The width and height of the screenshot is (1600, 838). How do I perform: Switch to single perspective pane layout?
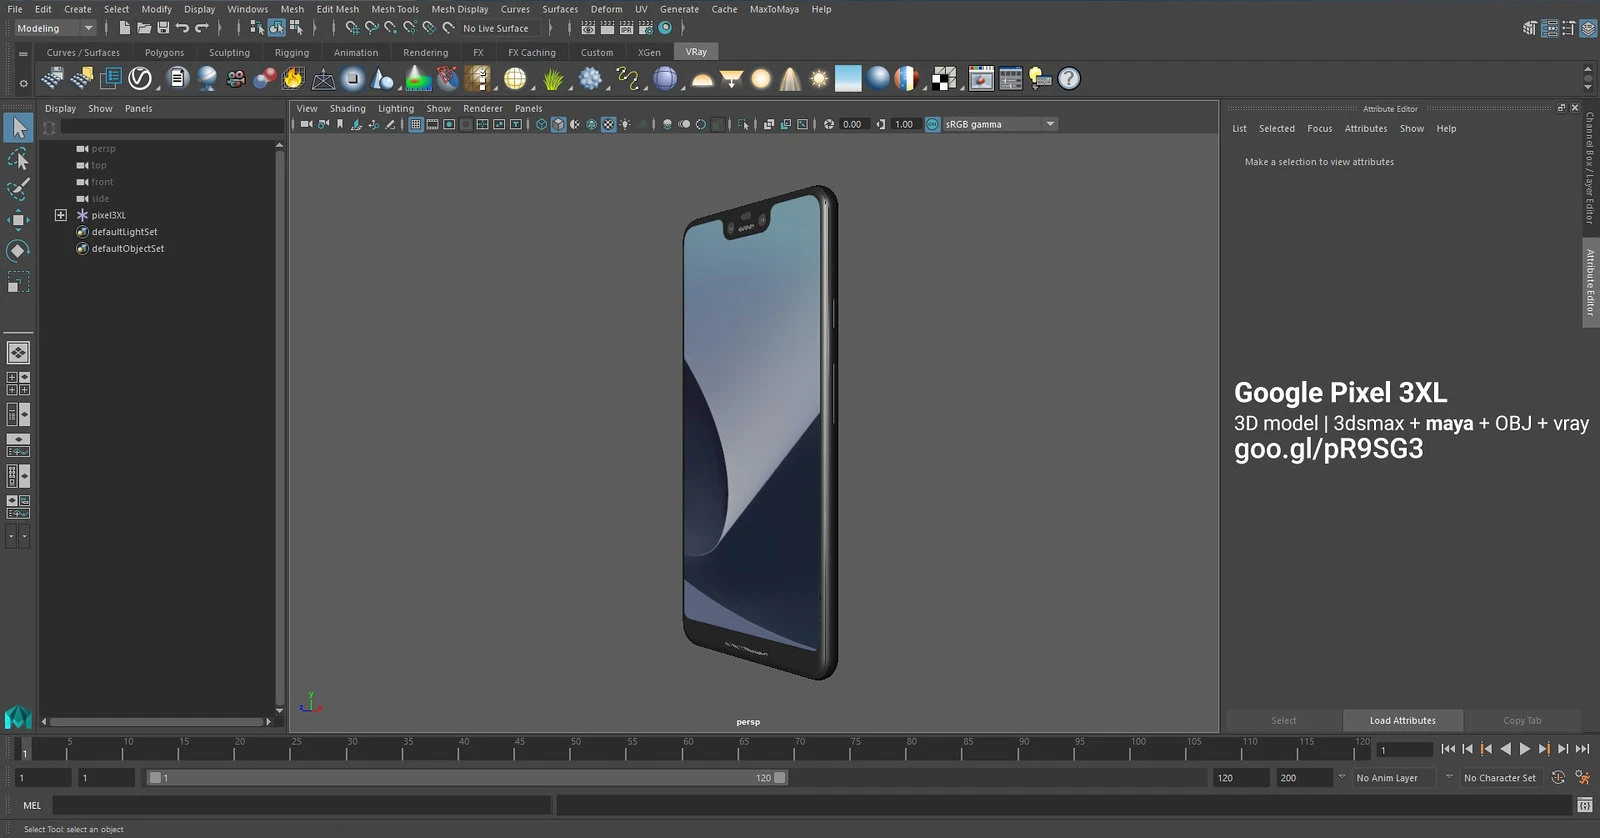(18, 352)
